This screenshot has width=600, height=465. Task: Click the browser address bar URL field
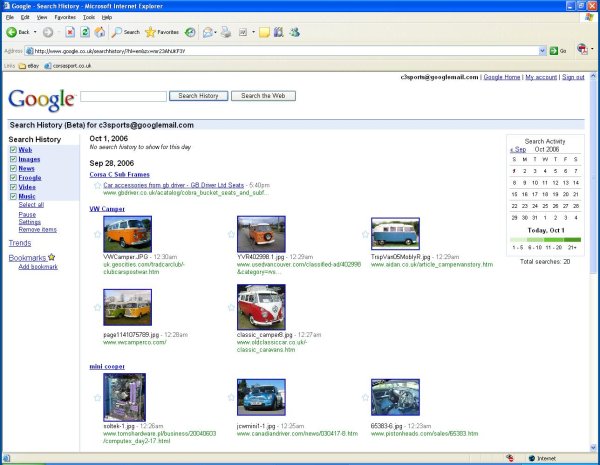coord(282,51)
